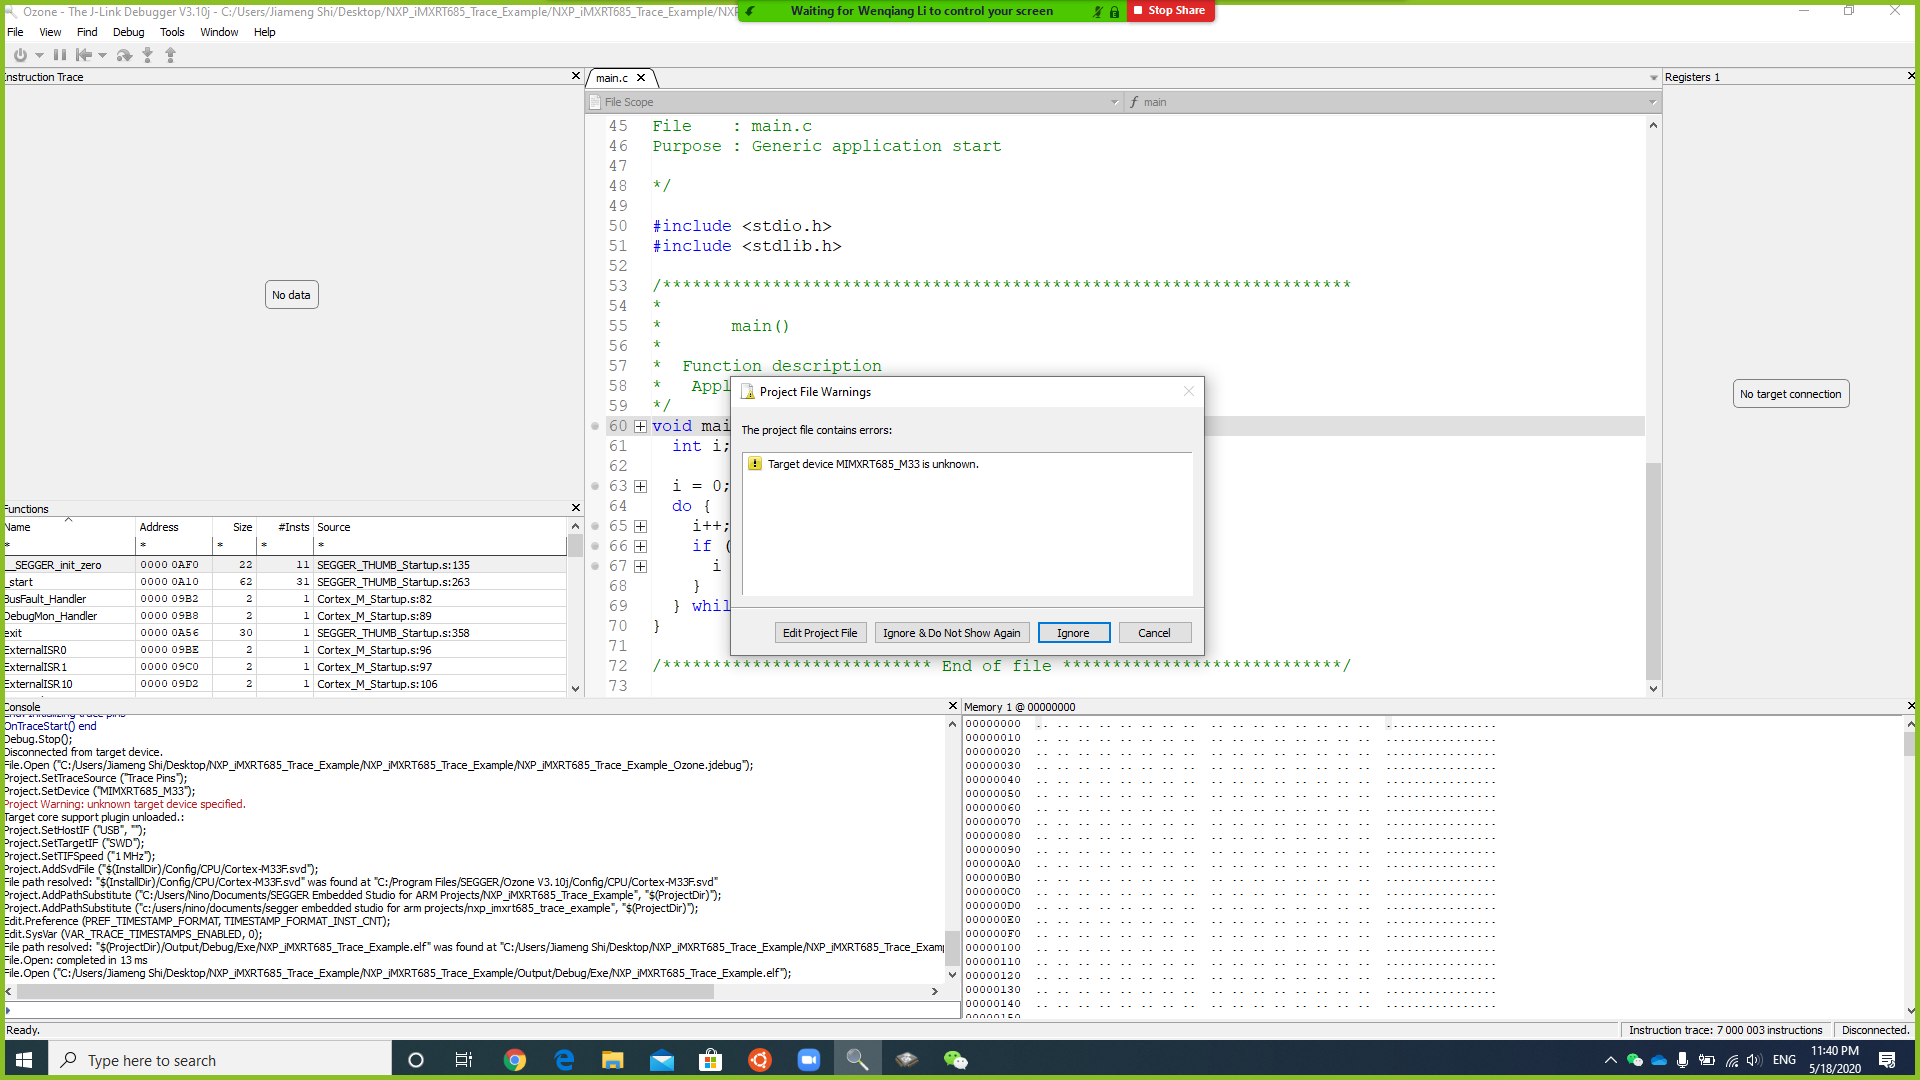Click the halt/pause execution icon
This screenshot has height=1080, width=1920.
point(60,55)
